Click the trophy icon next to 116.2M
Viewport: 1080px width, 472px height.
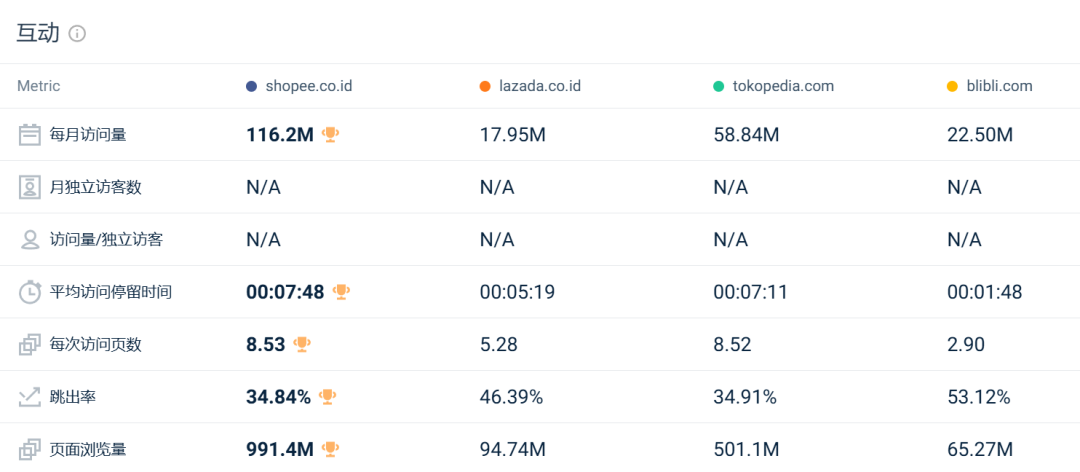click(x=331, y=134)
